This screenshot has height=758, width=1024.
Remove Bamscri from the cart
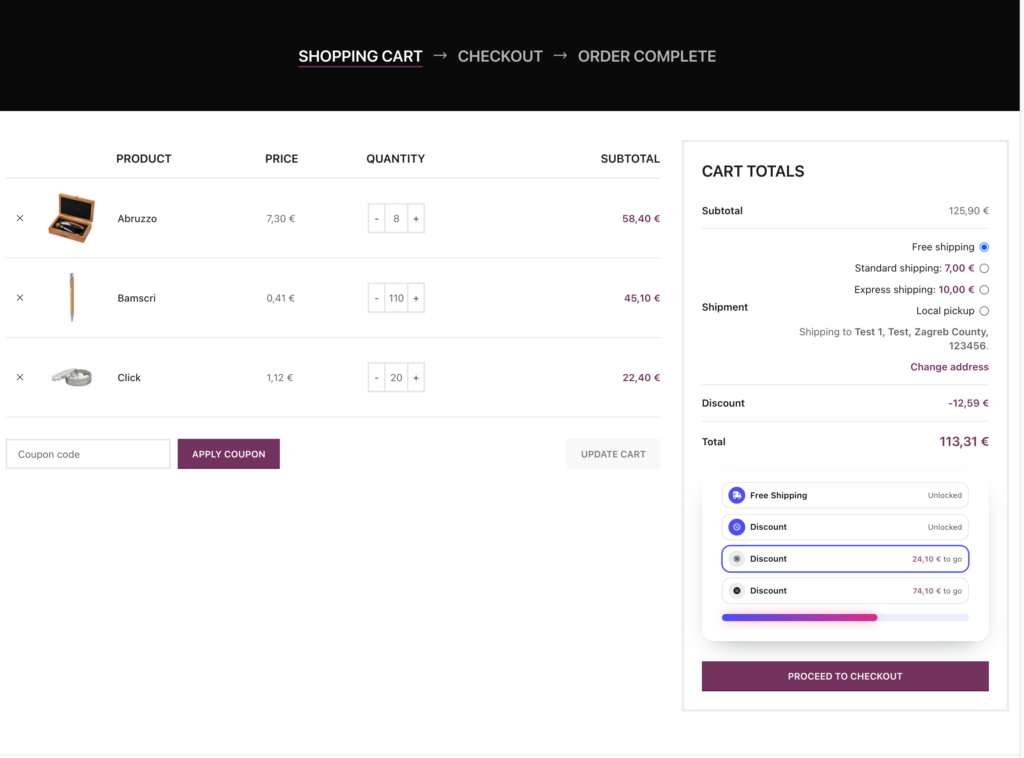coord(20,298)
